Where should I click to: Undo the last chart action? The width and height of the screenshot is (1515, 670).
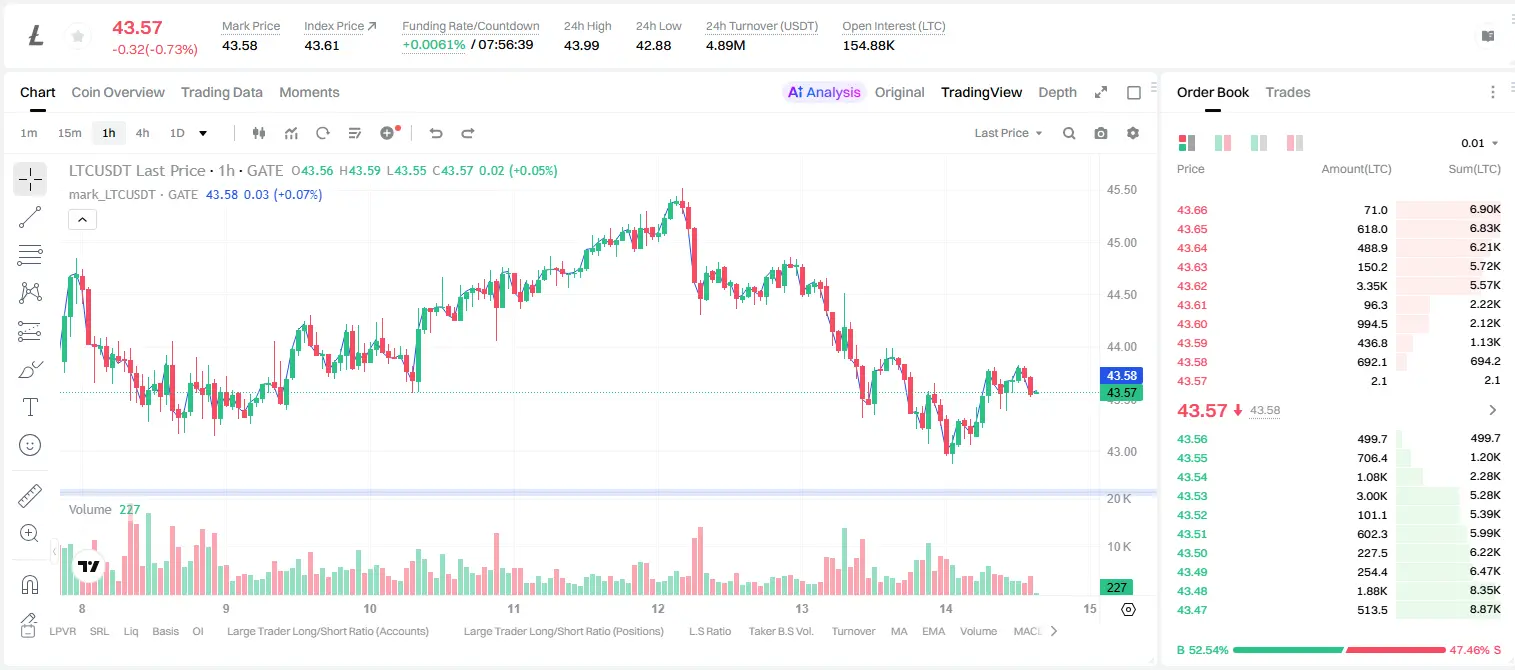click(435, 133)
